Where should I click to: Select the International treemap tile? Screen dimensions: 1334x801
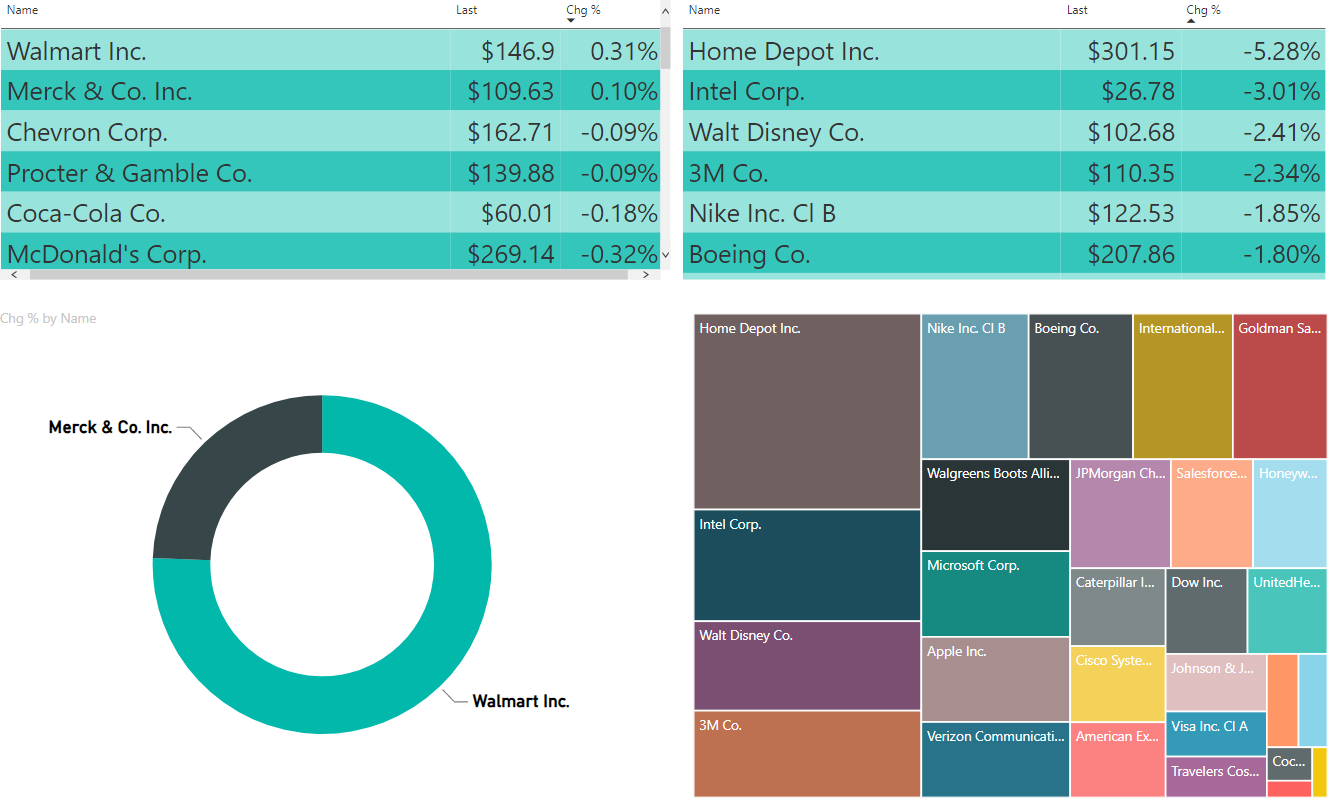pyautogui.click(x=1183, y=386)
